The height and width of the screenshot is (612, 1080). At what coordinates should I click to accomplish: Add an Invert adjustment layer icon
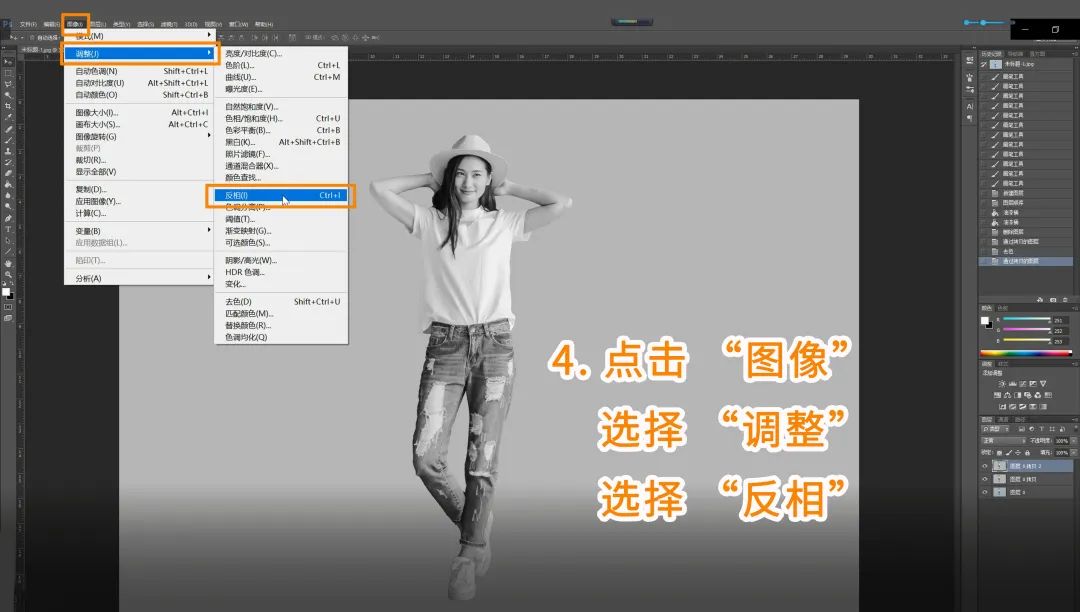coord(1002,407)
